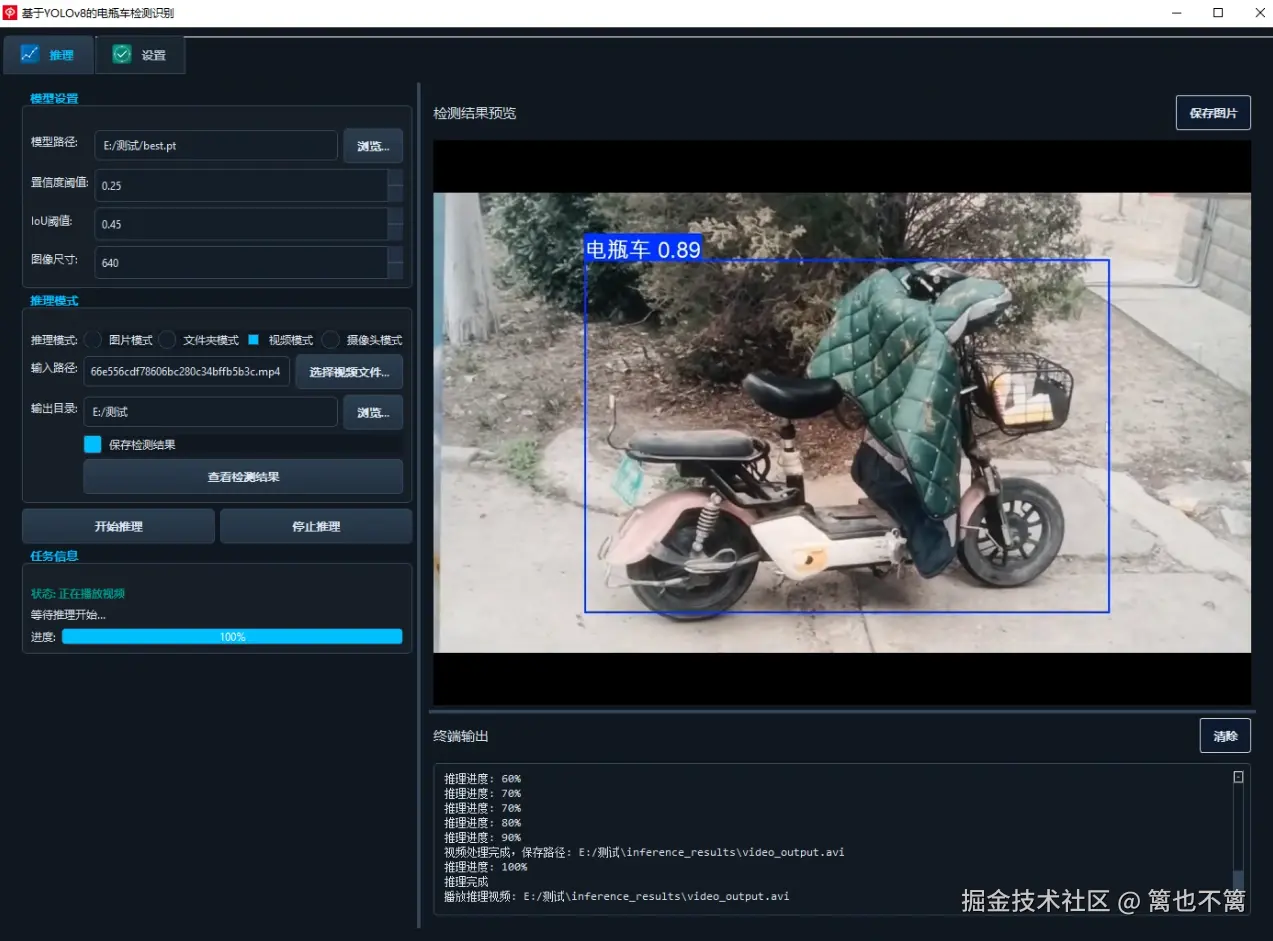
Task: Click the terminal line 播放推理视频 path
Action: [616, 896]
